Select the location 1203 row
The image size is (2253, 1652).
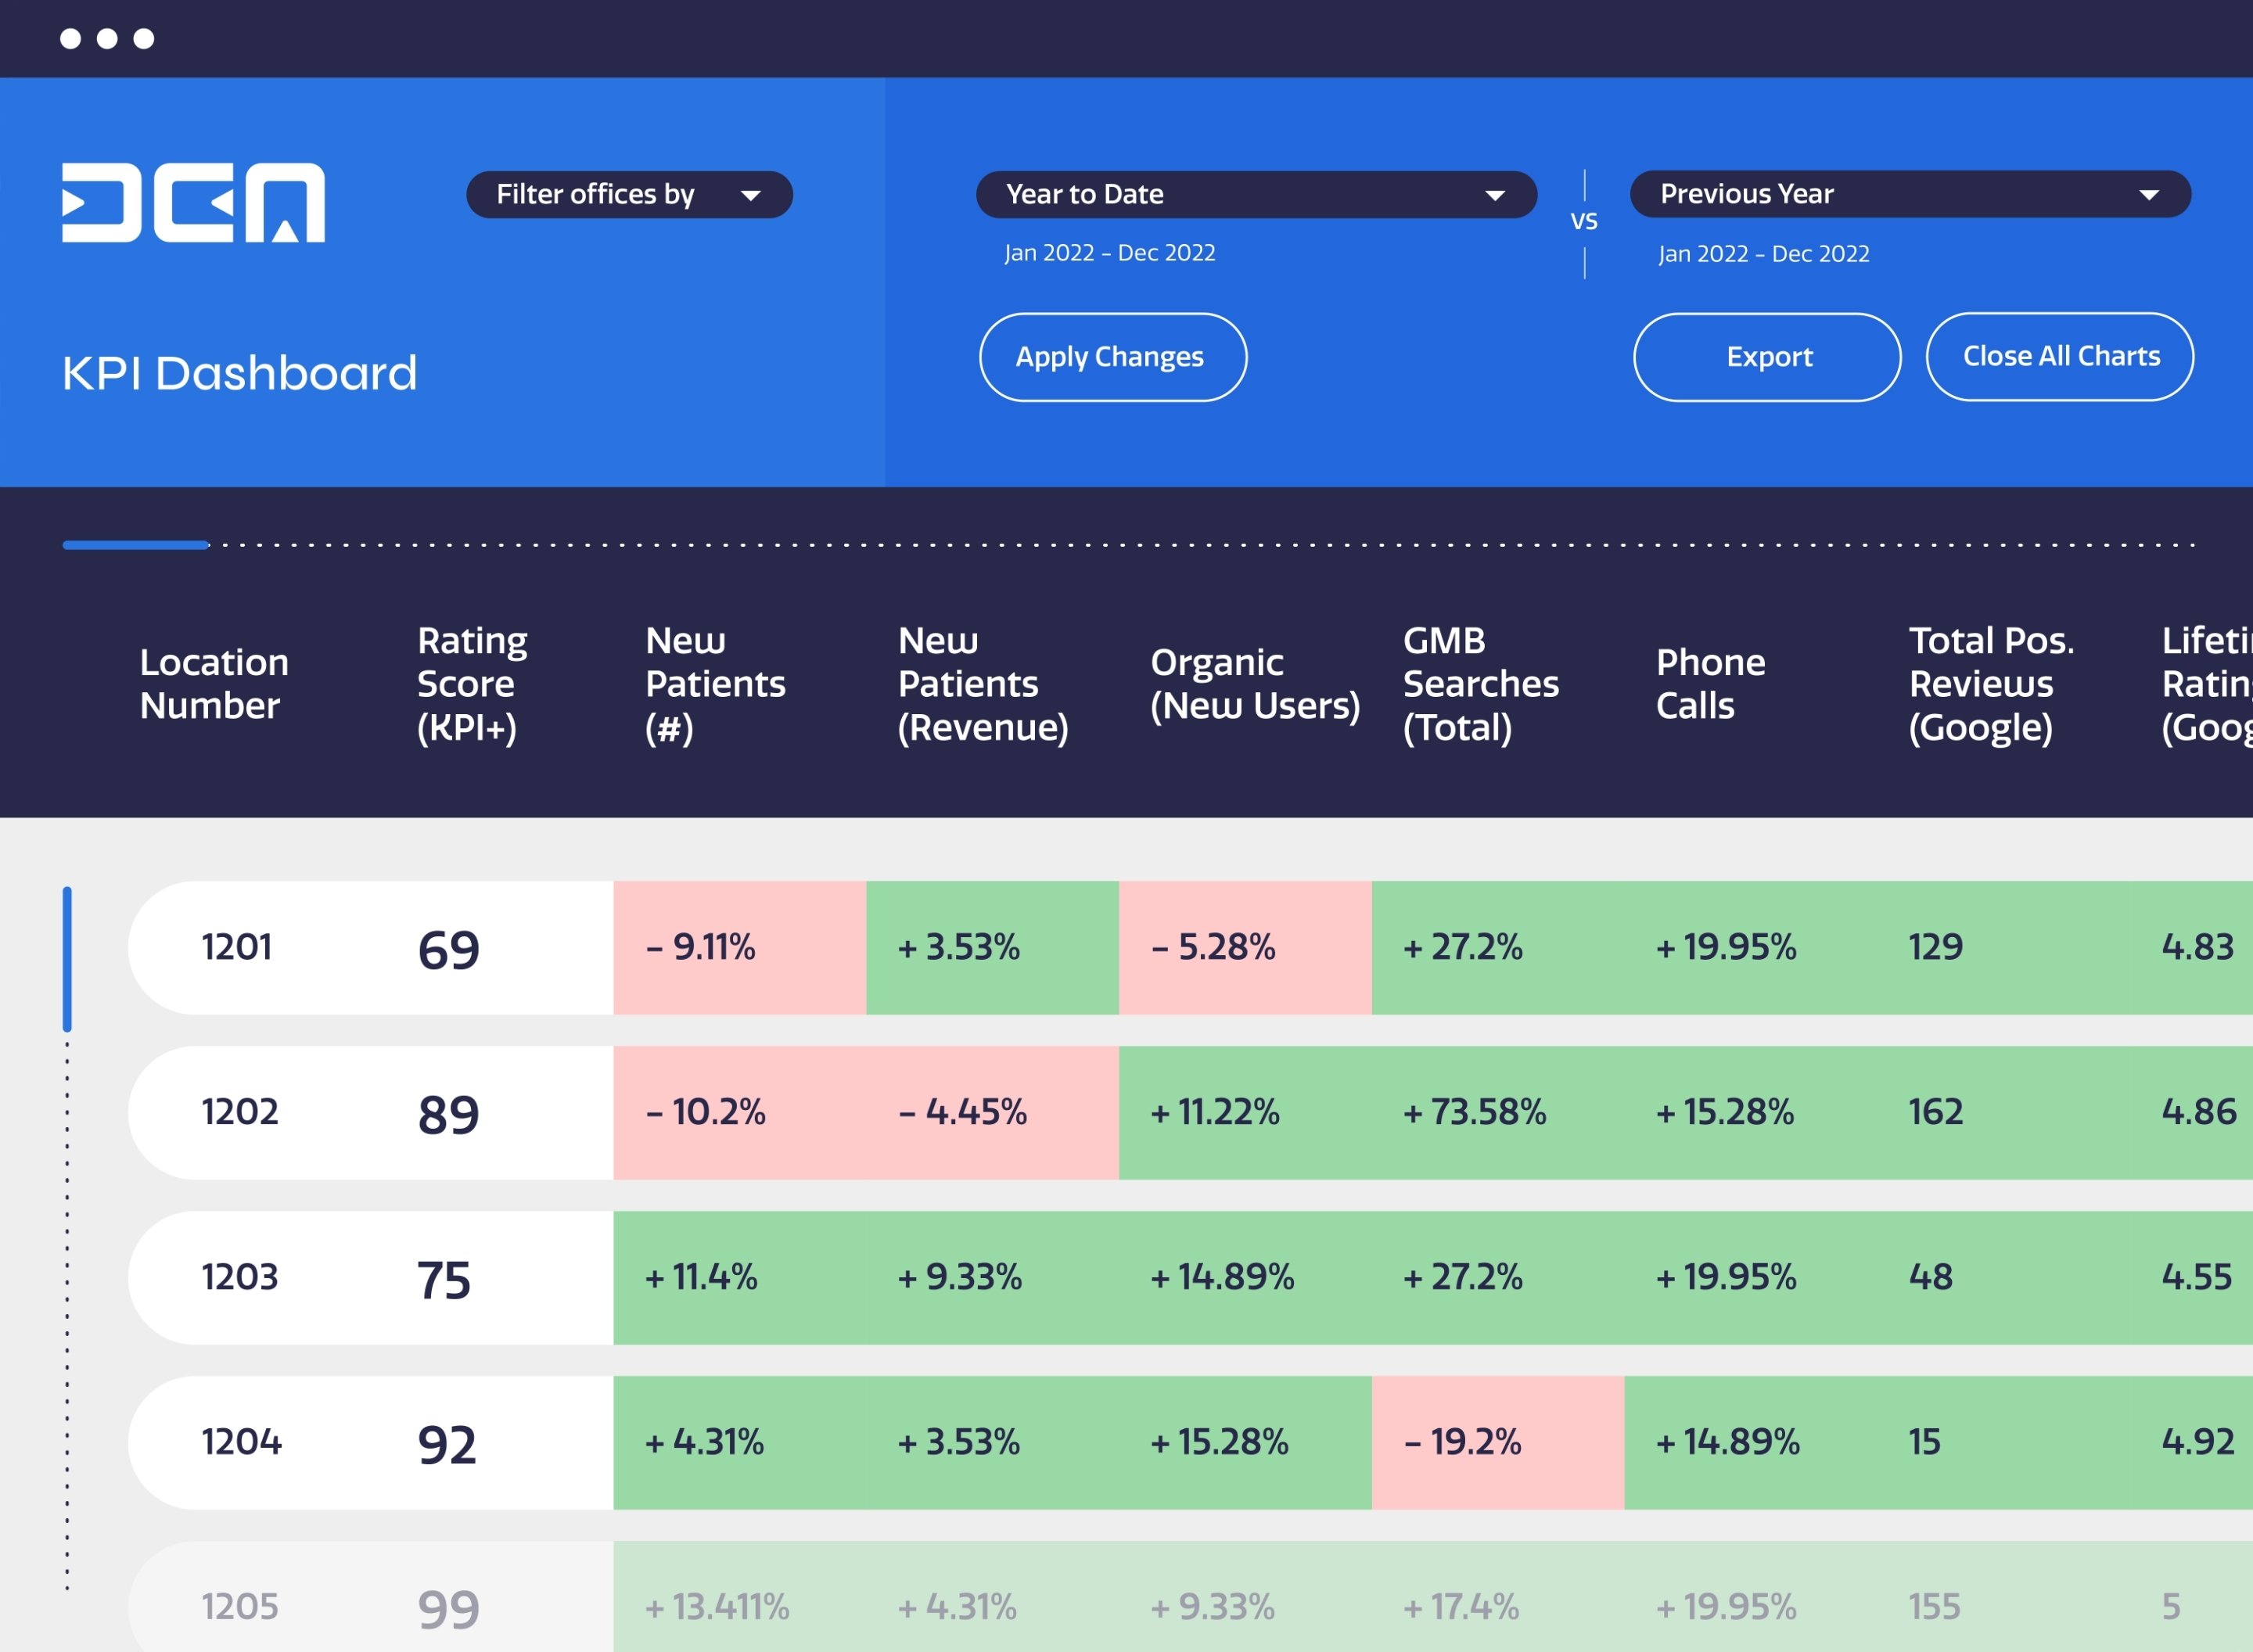(239, 1277)
